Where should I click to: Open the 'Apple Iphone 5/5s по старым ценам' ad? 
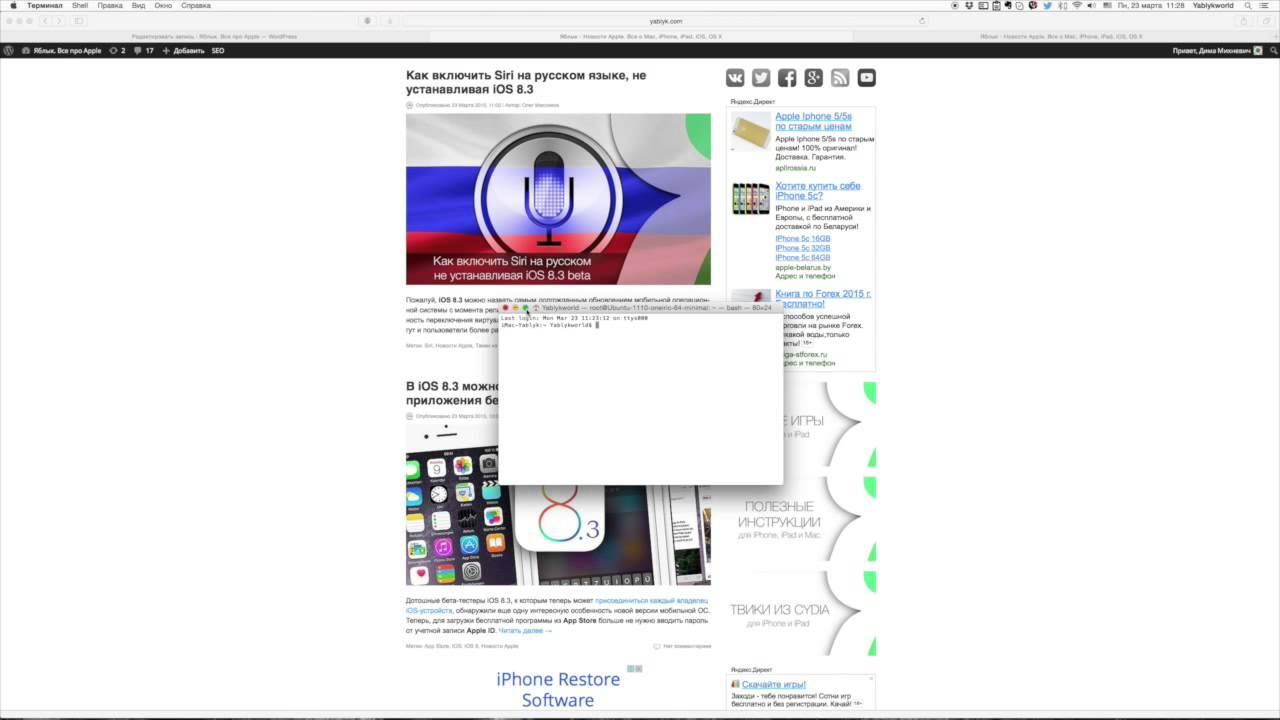click(814, 122)
